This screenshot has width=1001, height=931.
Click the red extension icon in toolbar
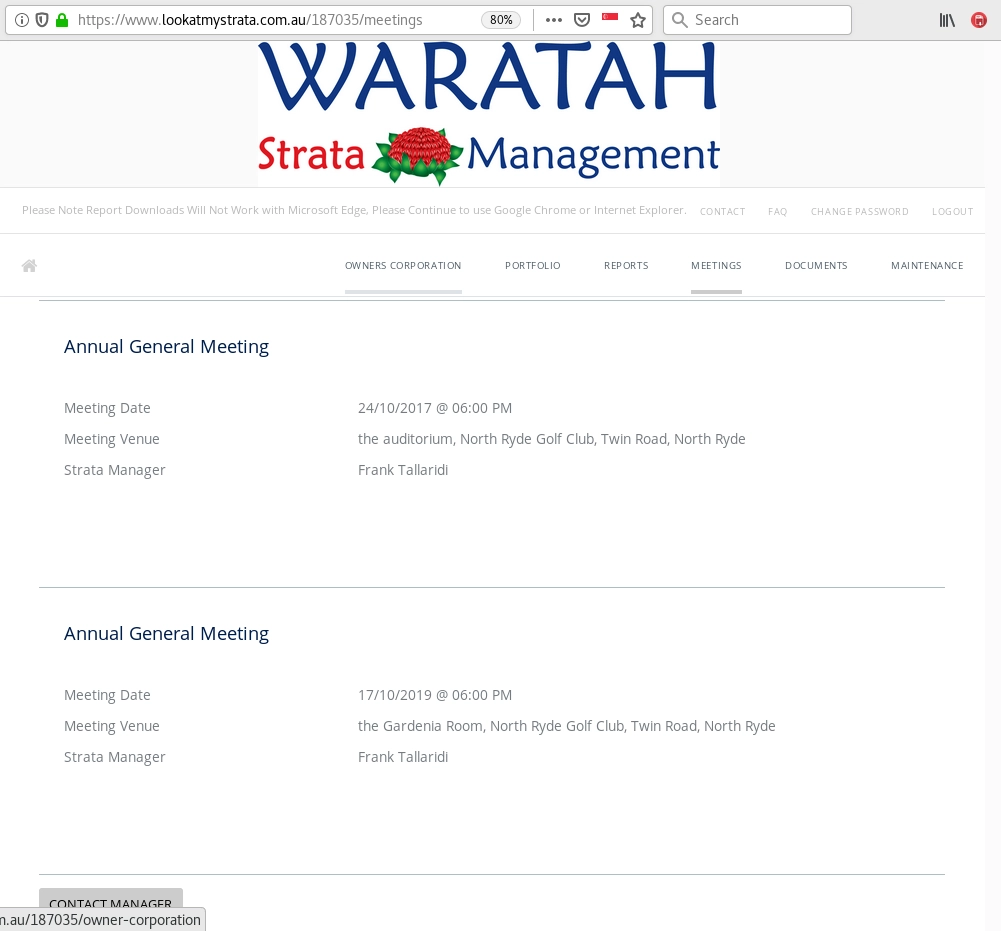[x=979, y=20]
